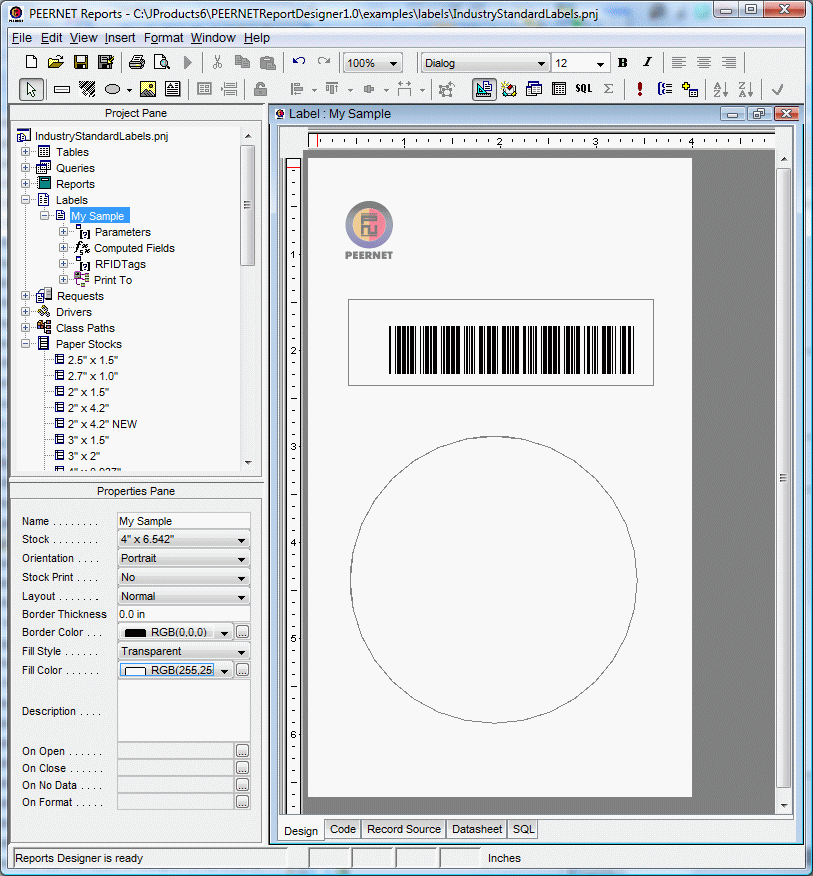
Task: Open the Edit menu
Action: coord(51,37)
